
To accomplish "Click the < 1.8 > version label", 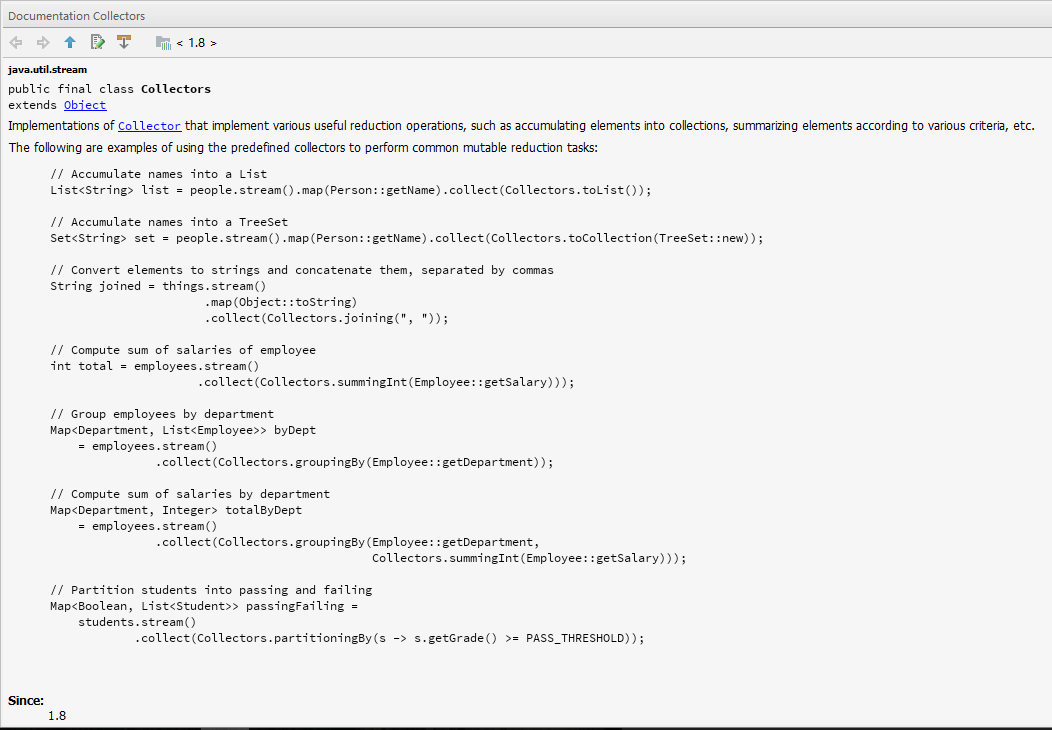I will [x=196, y=43].
